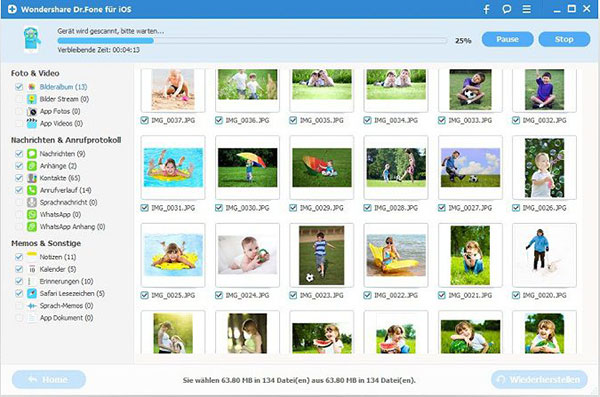Viewport: 600px width, 397px height.
Task: Click the Erinnerungen reminders icon
Action: [32, 281]
